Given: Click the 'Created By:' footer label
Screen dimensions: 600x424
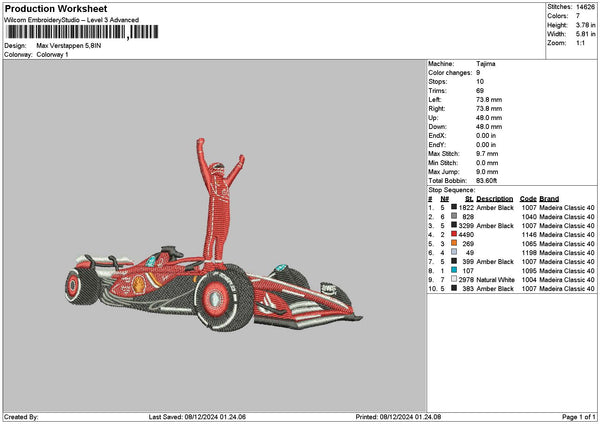Looking at the screenshot, I should coord(21,417).
